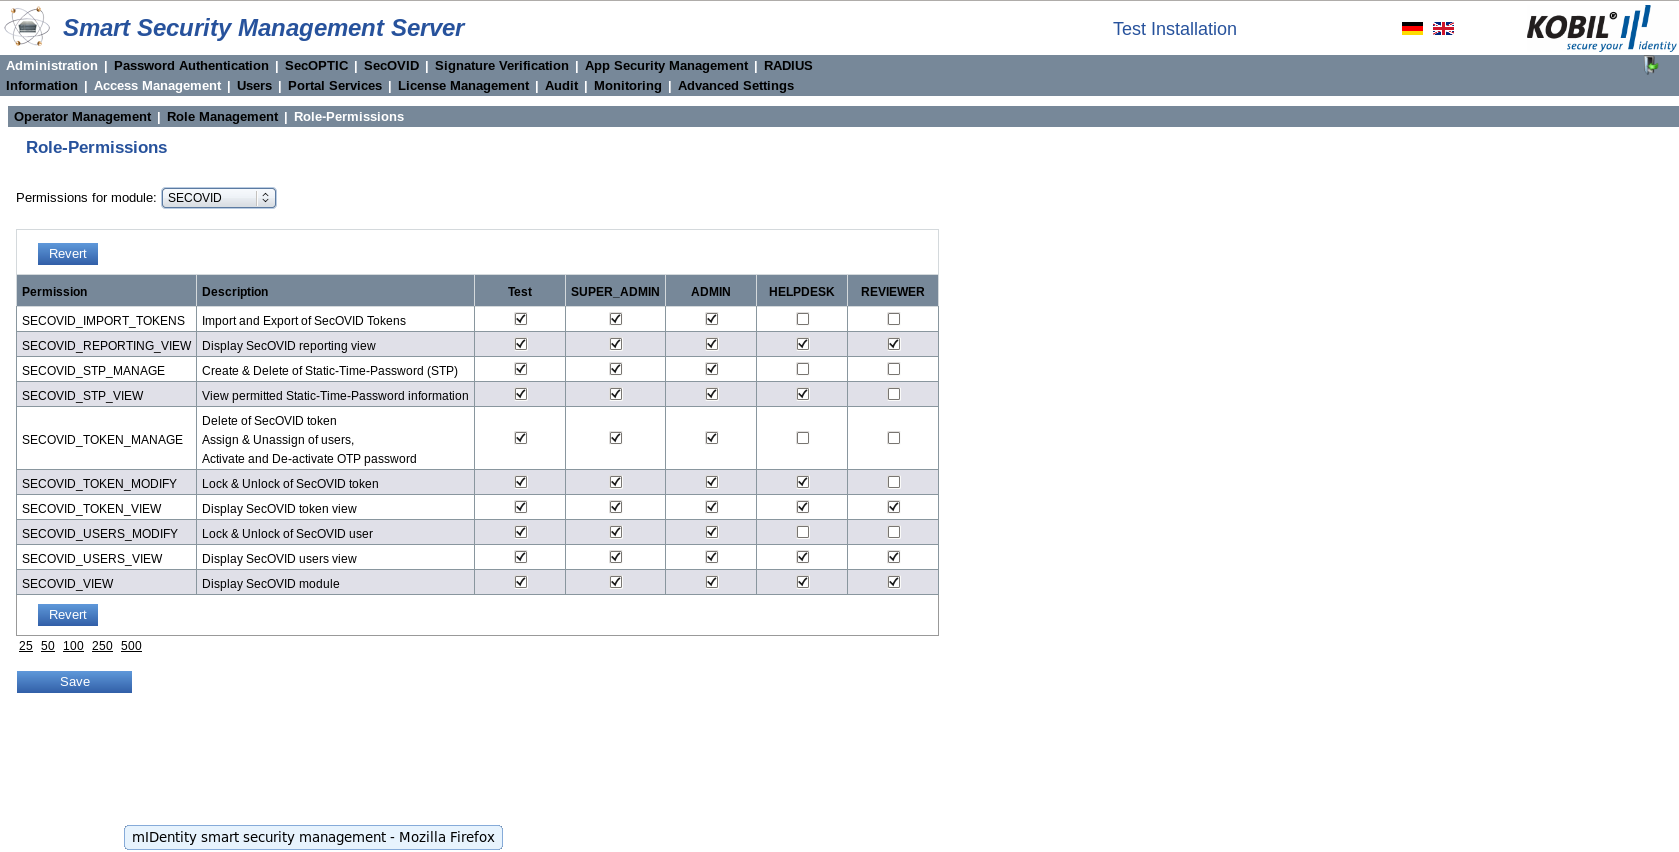Open Portal Services

[335, 86]
